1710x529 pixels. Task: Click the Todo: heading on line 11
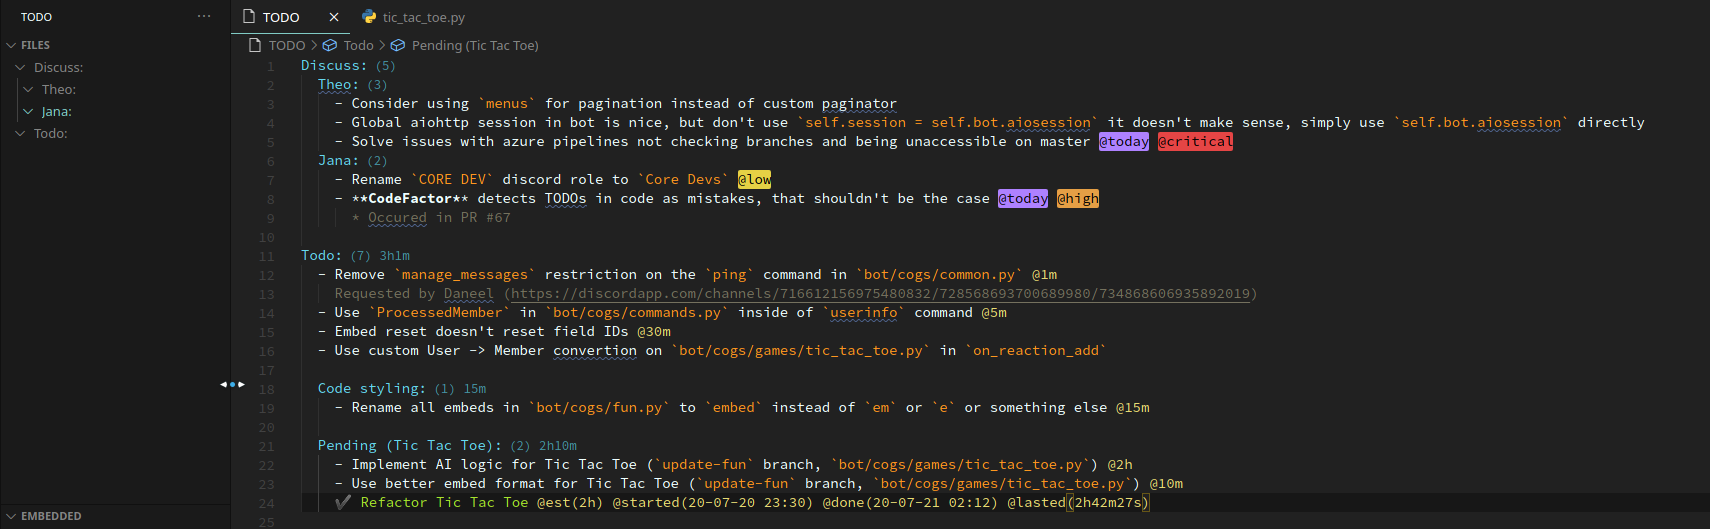coord(321,256)
